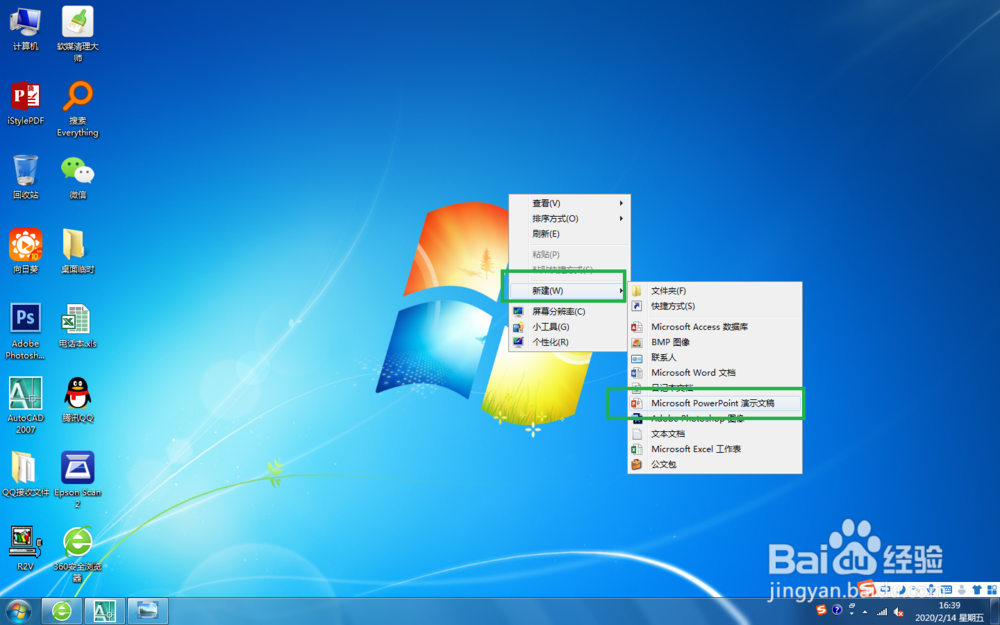Choose 刷新(E) in context menu
The height and width of the screenshot is (625, 1000).
click(x=569, y=233)
